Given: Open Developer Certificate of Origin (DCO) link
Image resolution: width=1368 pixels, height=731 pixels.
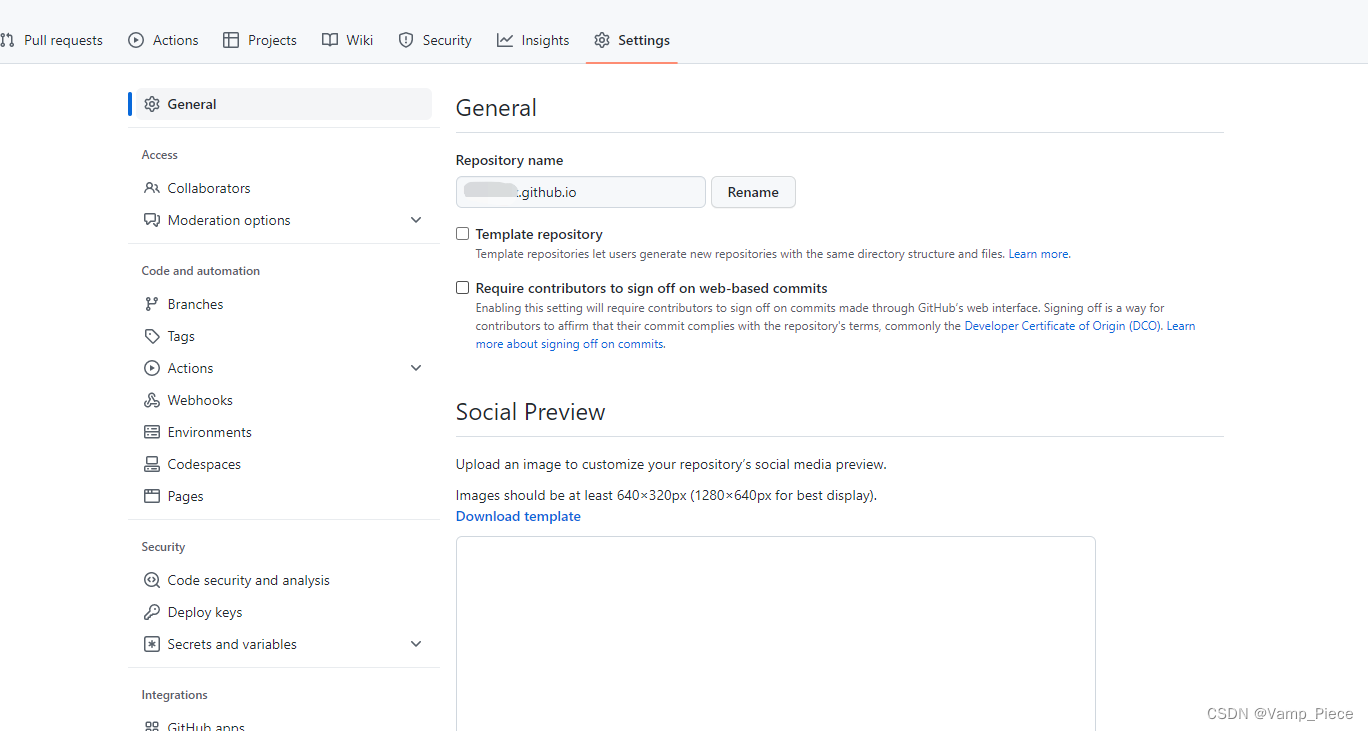Looking at the screenshot, I should [1063, 326].
